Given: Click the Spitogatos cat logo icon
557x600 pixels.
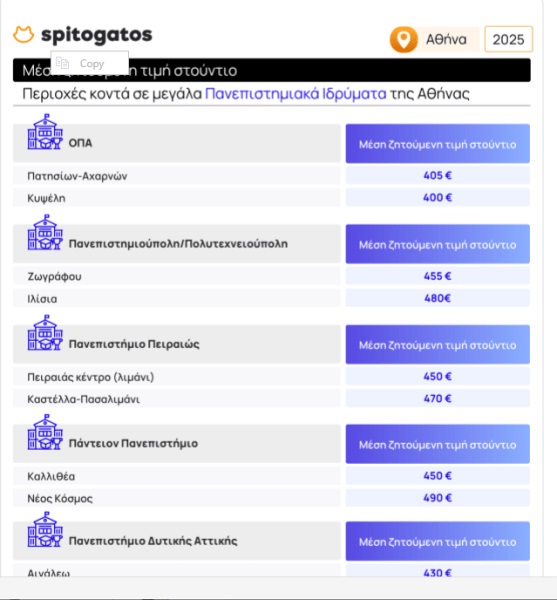Looking at the screenshot, I should click(x=23, y=34).
